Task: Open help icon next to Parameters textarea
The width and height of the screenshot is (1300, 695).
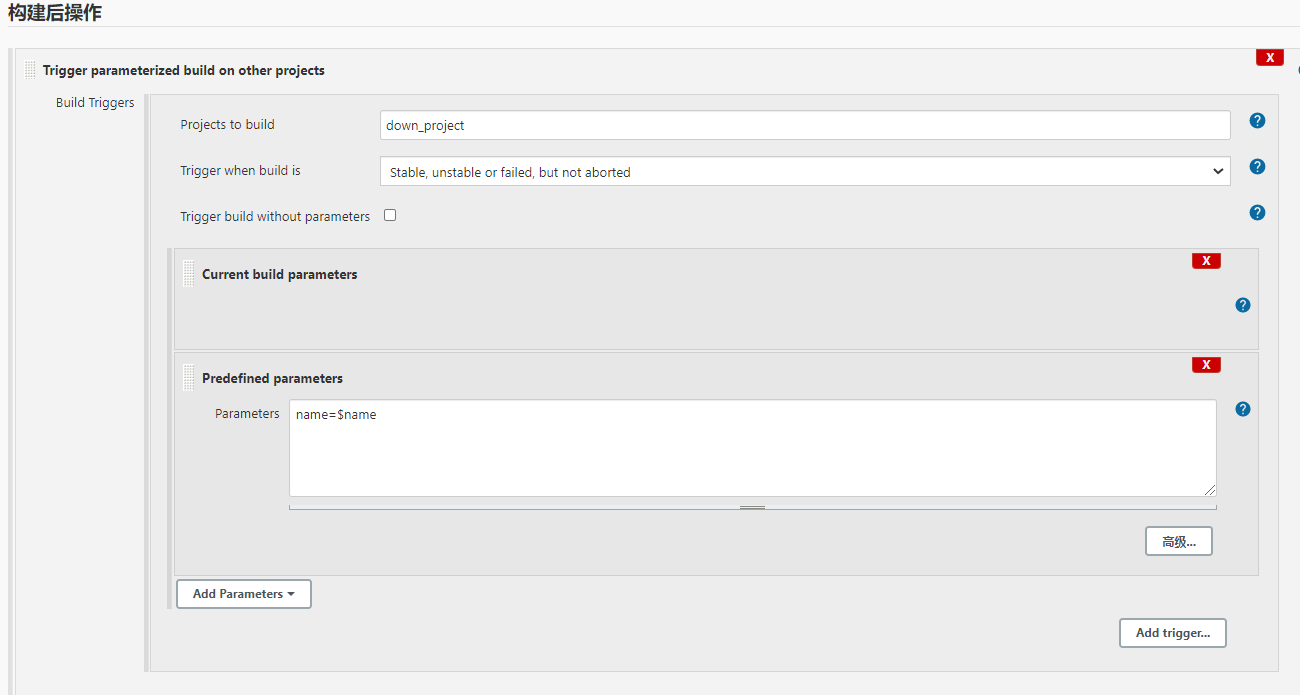Action: (1243, 409)
